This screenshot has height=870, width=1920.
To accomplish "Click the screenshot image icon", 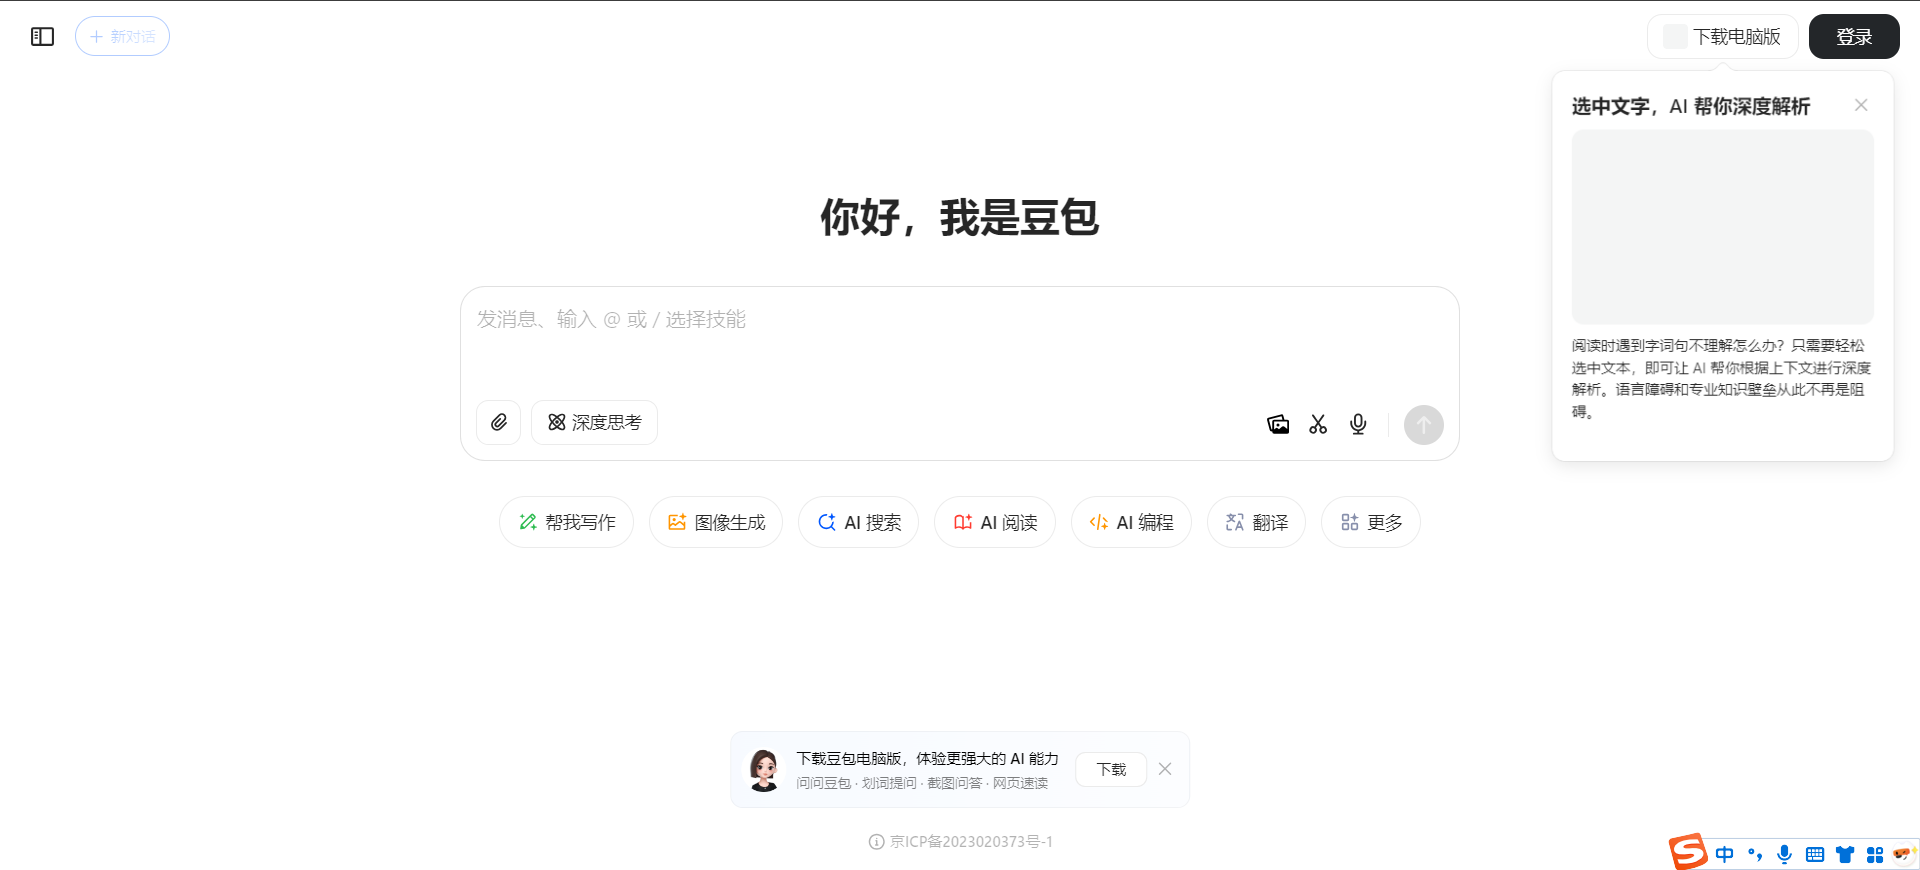I will [x=1278, y=425].
